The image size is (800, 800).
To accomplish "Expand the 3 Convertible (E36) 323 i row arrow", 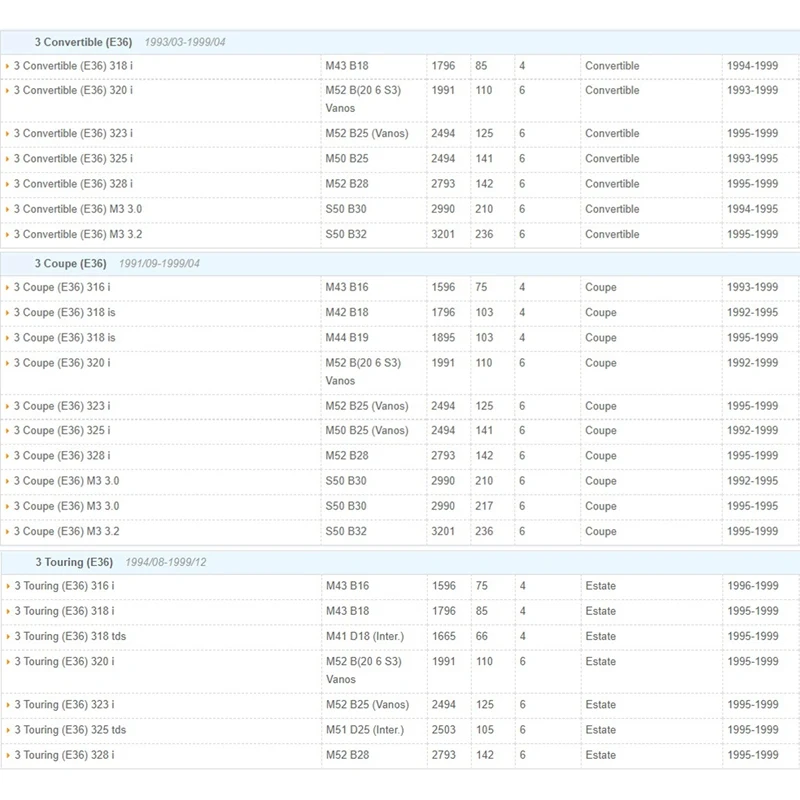I will (x=7, y=134).
